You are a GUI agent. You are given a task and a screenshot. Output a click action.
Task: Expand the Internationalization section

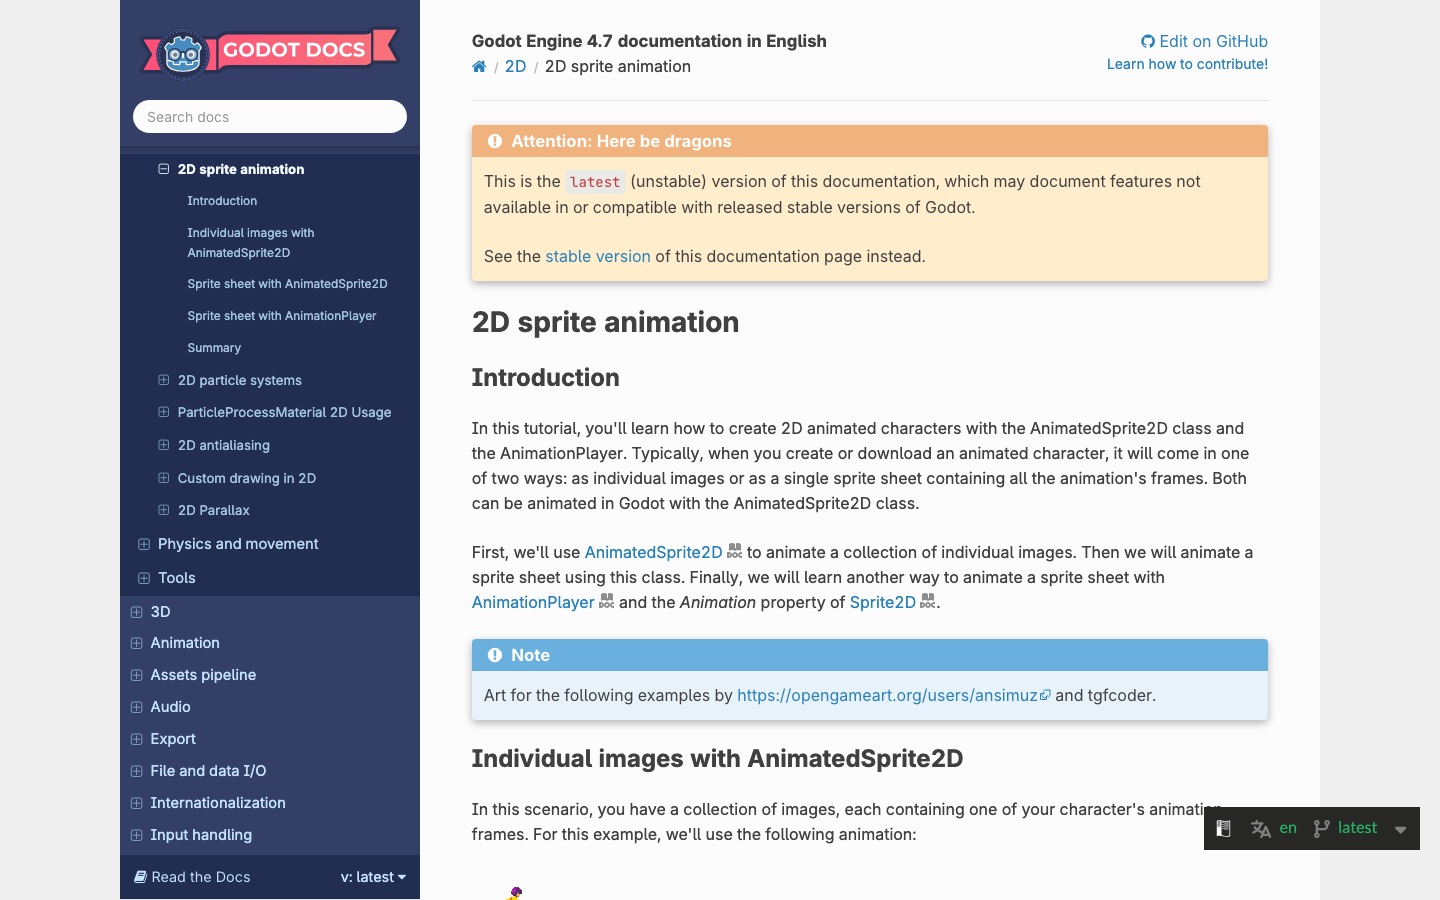pos(136,803)
